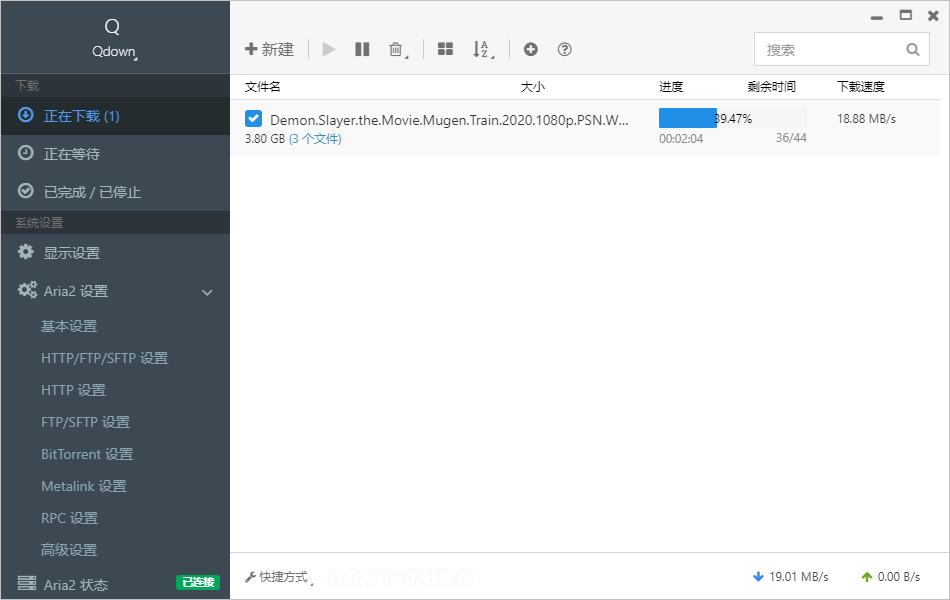The image size is (950, 600).
Task: Open 已完成 / 已停止 list
Action: click(115, 192)
